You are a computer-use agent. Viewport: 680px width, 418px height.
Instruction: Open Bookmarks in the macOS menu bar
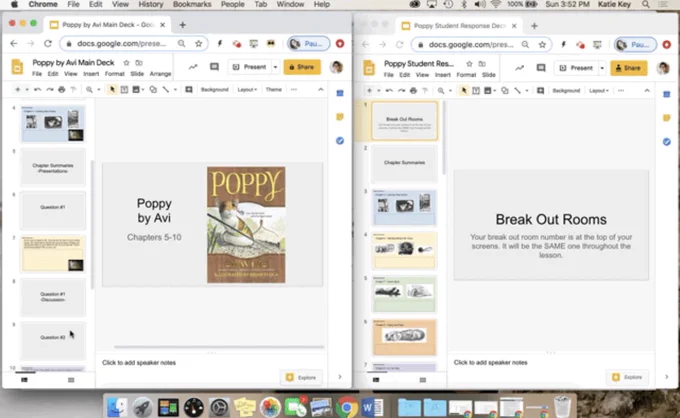pos(192,4)
